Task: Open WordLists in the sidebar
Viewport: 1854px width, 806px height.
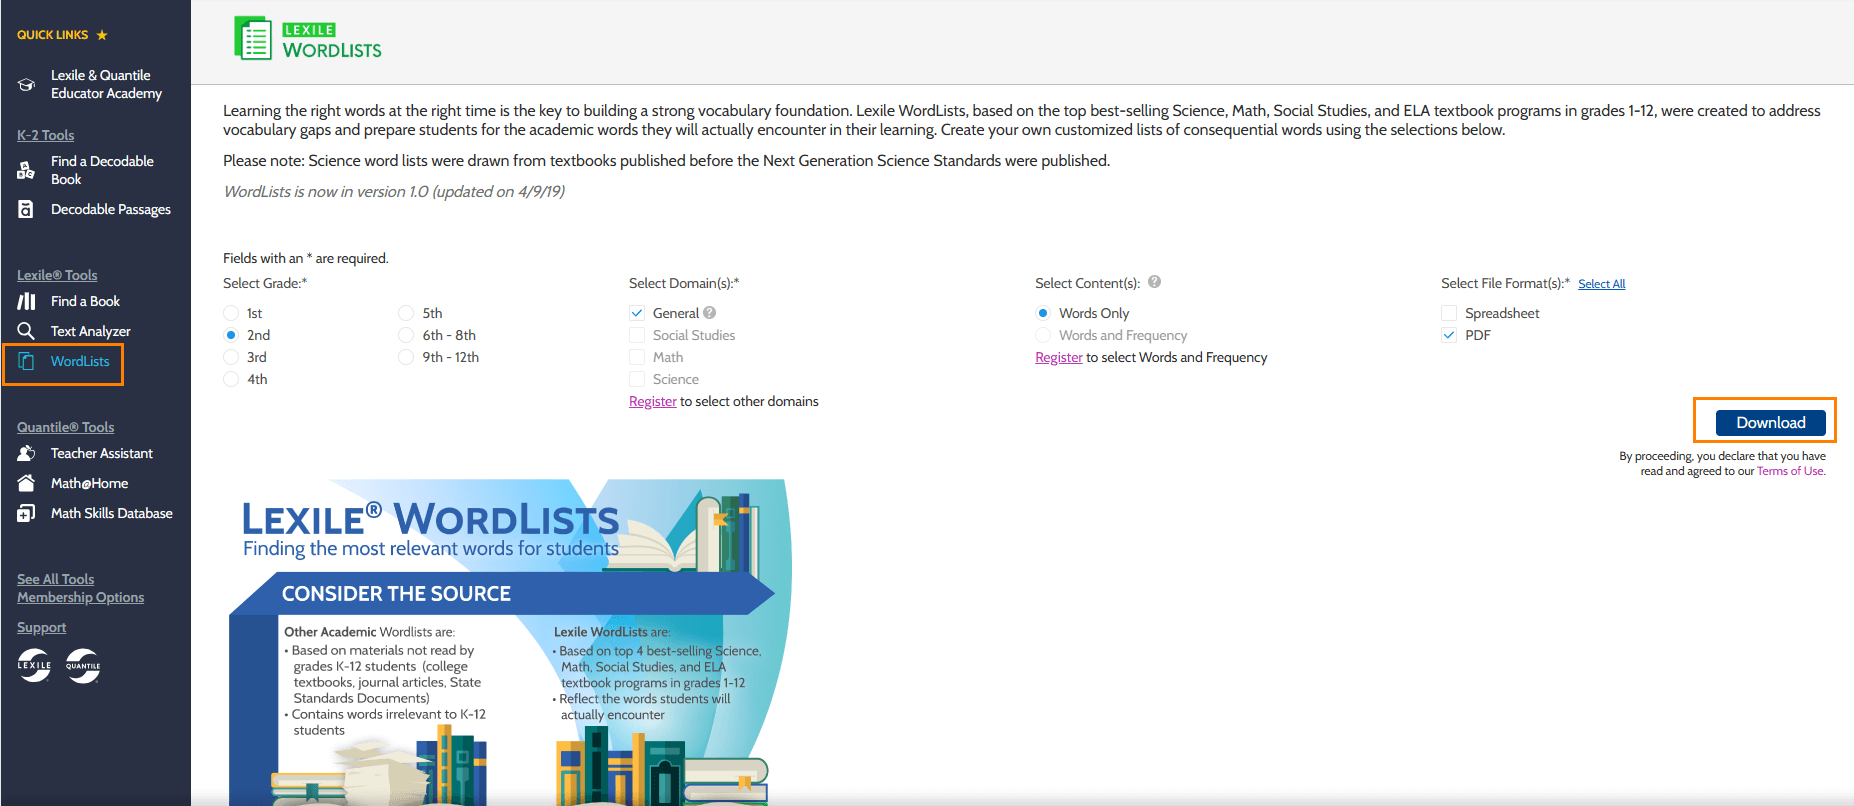Action: click(80, 361)
